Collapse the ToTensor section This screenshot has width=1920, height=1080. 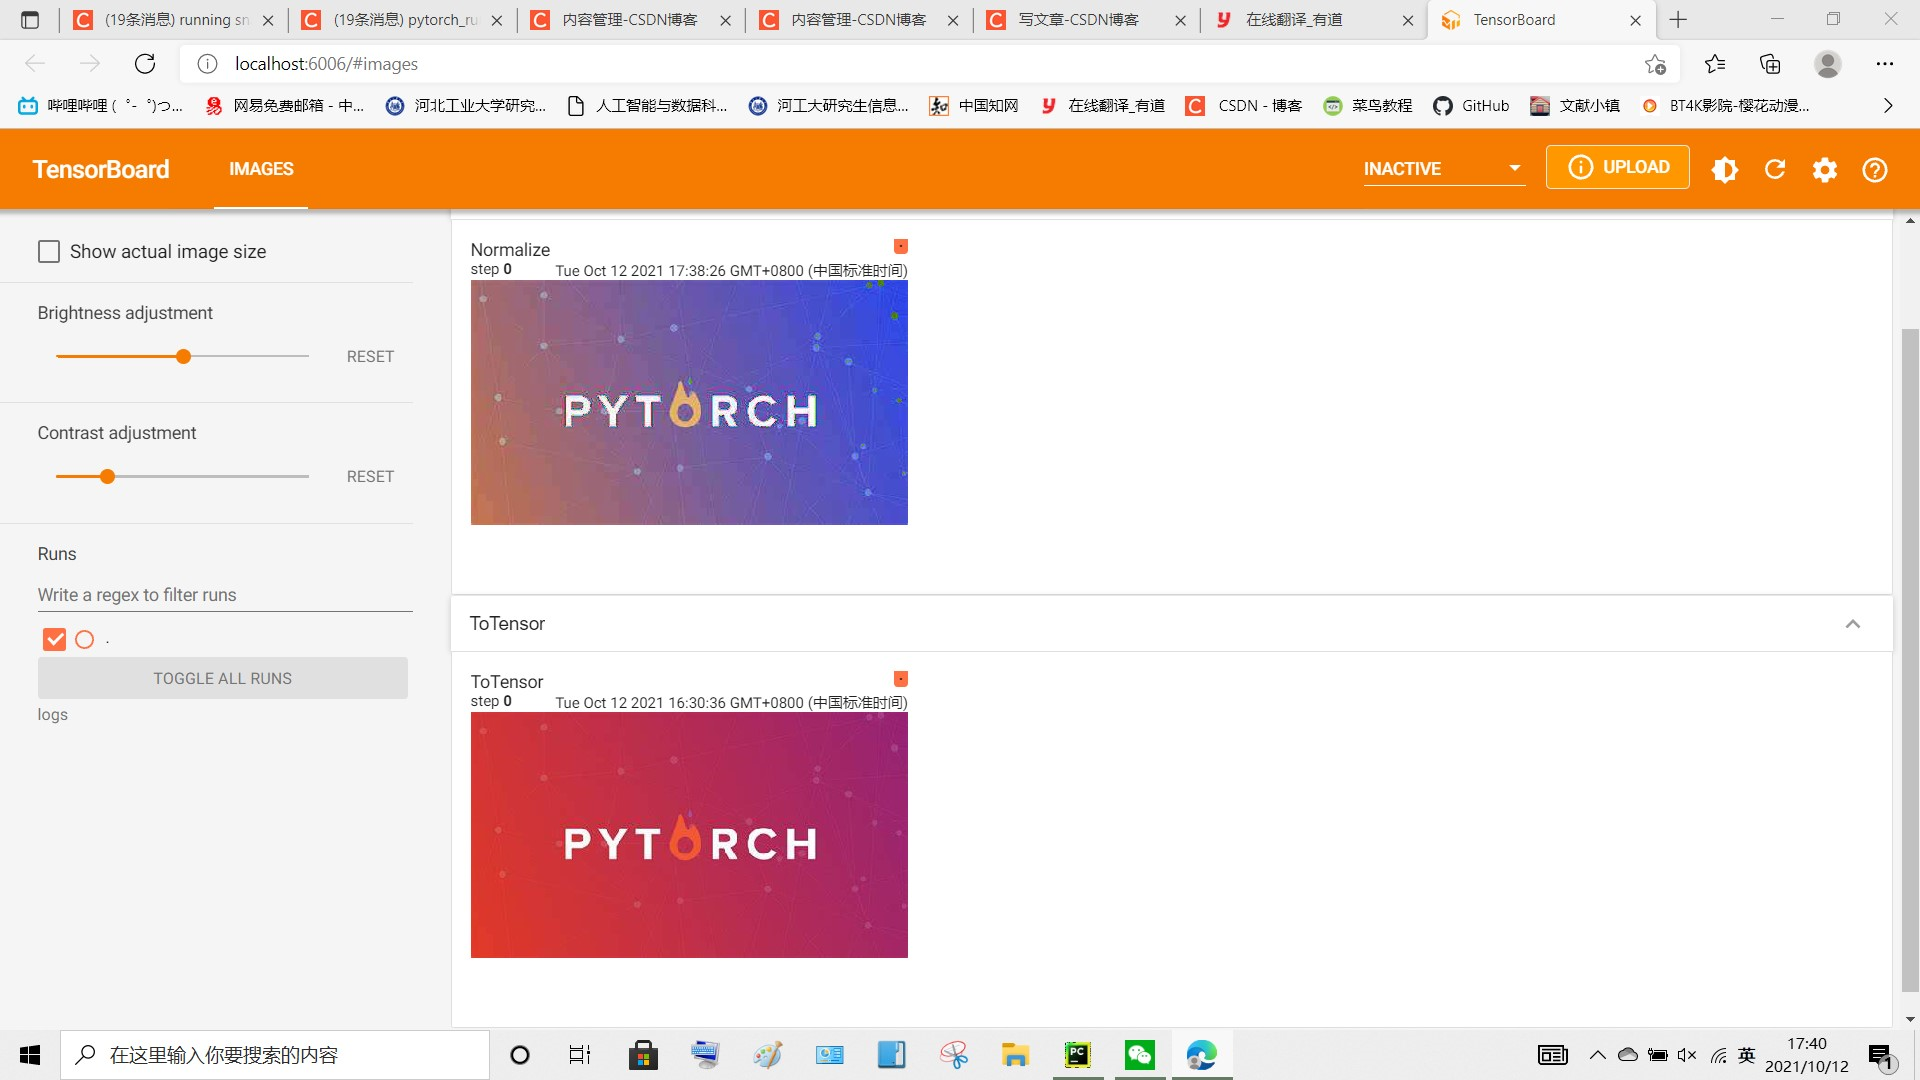click(x=1852, y=624)
